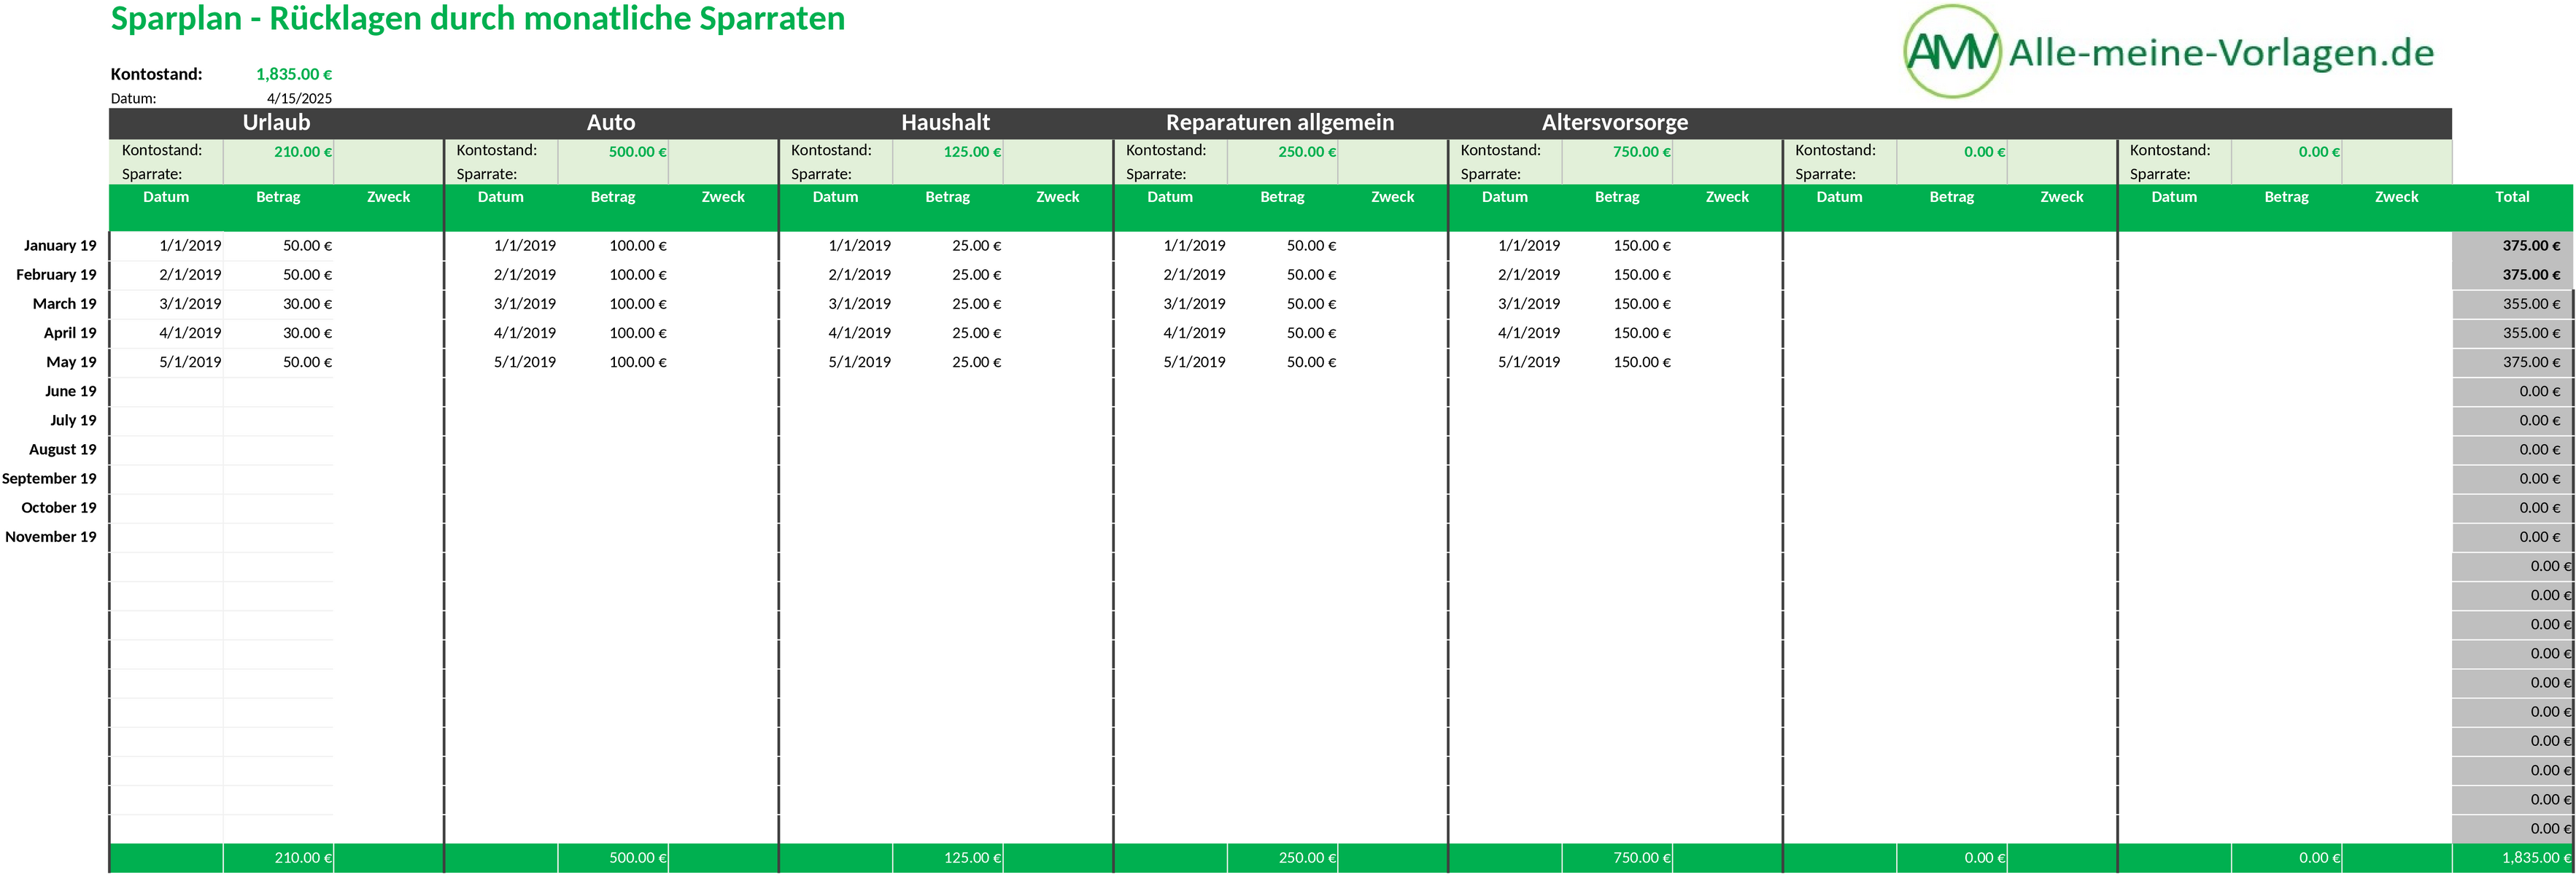The width and height of the screenshot is (2576, 875).
Task: Click the Zweck header under Haushalt
Action: 1058,197
